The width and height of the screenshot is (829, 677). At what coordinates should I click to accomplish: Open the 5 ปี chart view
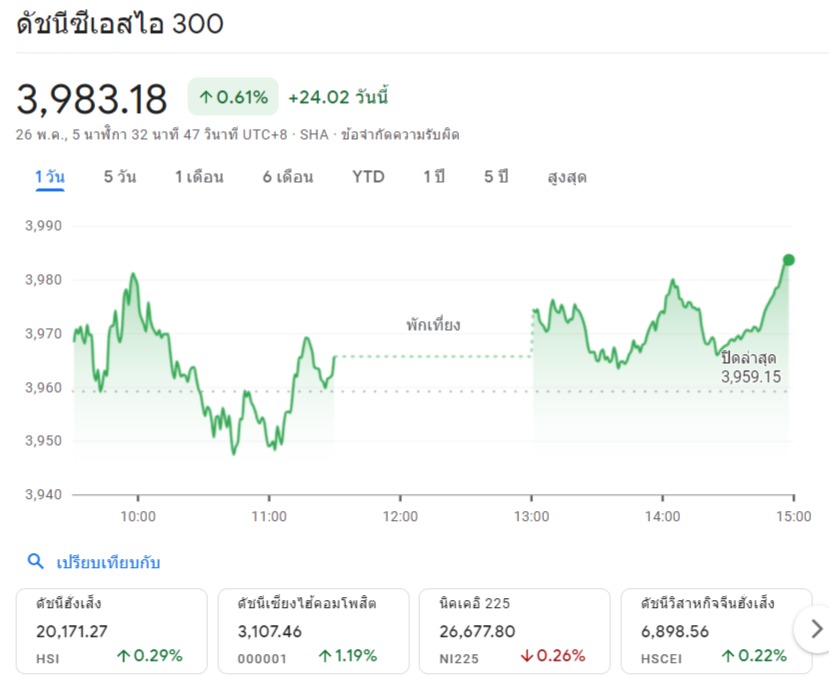[496, 177]
